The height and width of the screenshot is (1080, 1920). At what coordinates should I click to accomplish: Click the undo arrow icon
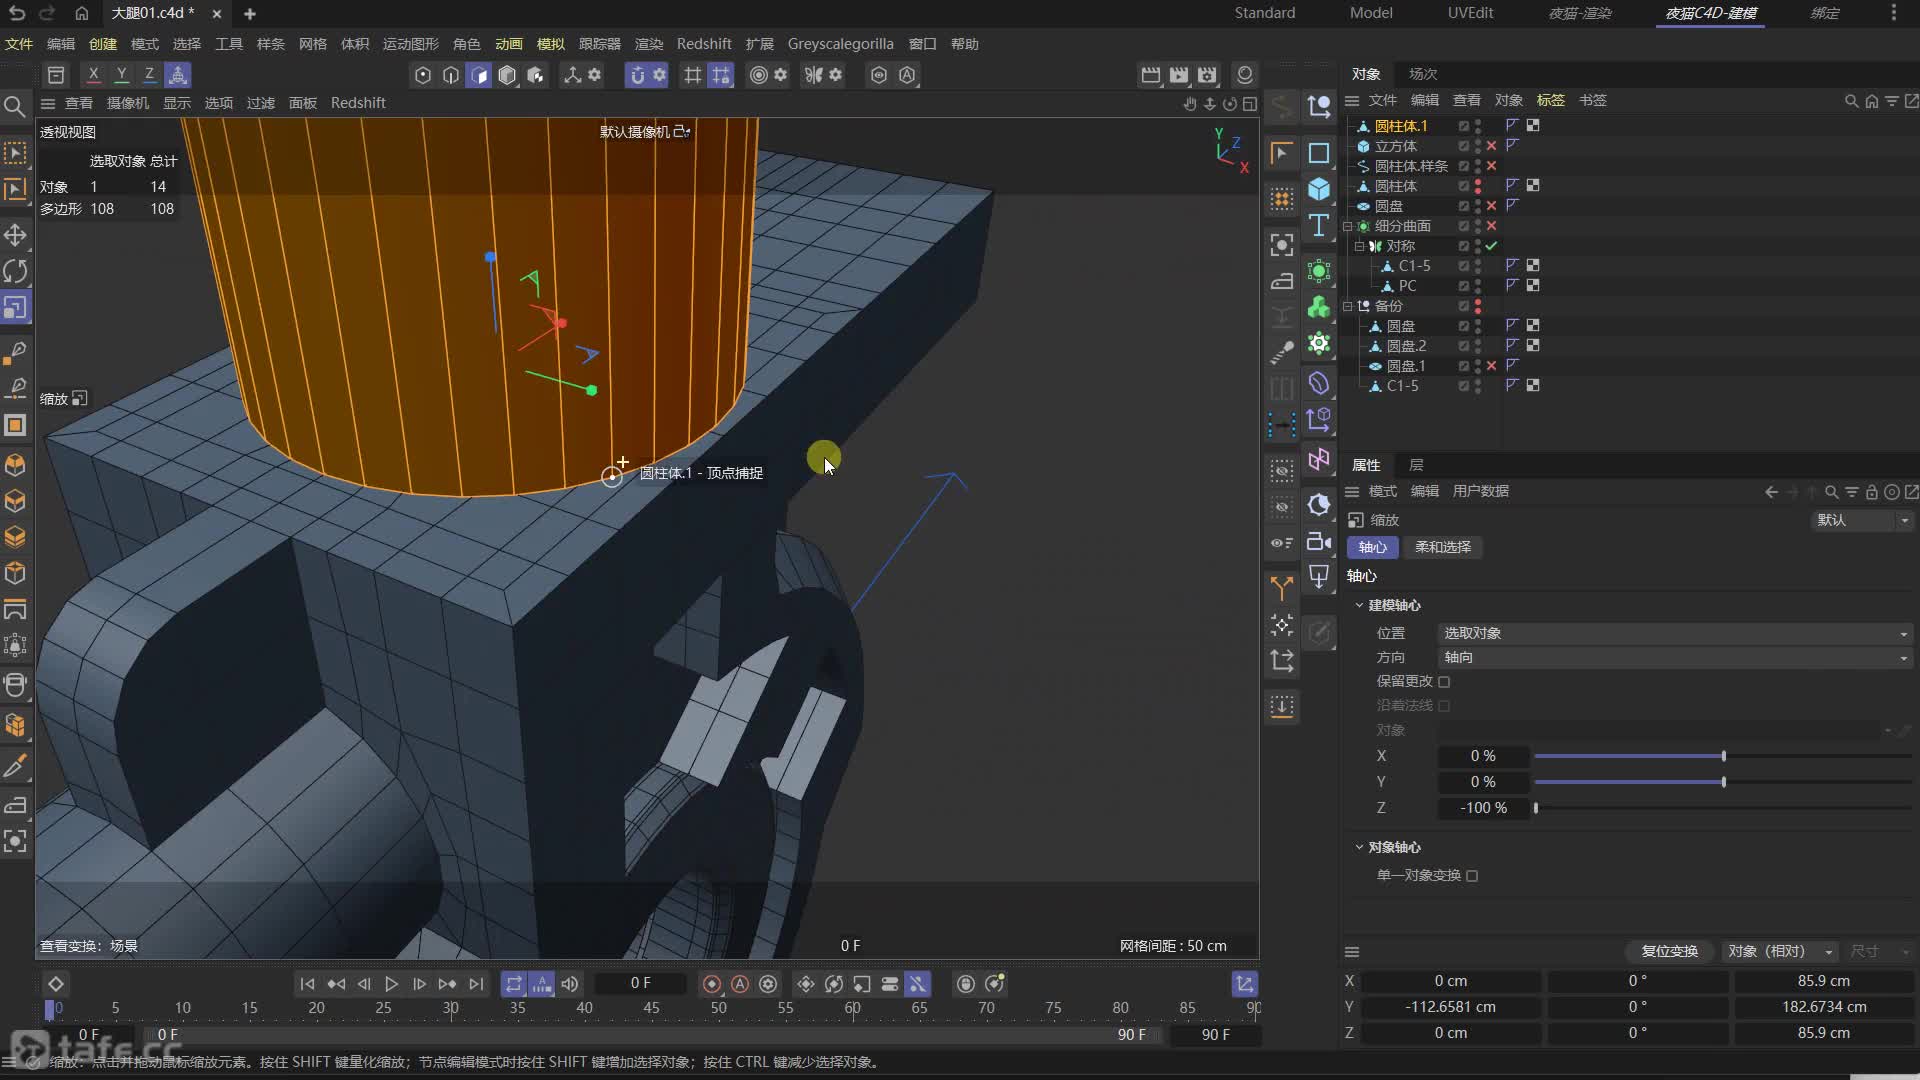(x=17, y=13)
